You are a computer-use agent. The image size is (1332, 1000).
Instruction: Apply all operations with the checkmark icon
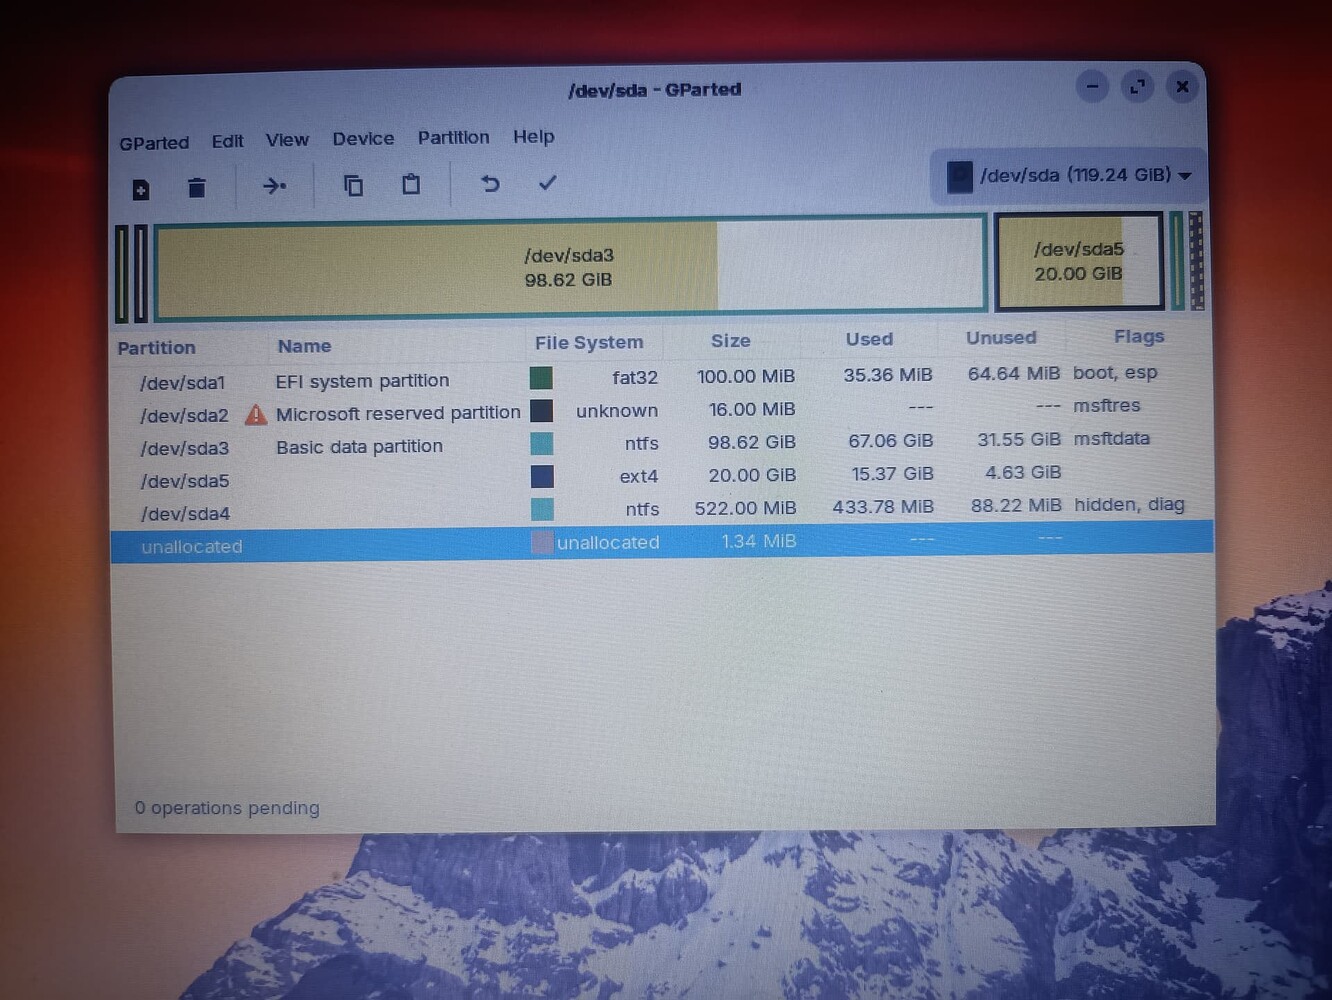pos(546,183)
